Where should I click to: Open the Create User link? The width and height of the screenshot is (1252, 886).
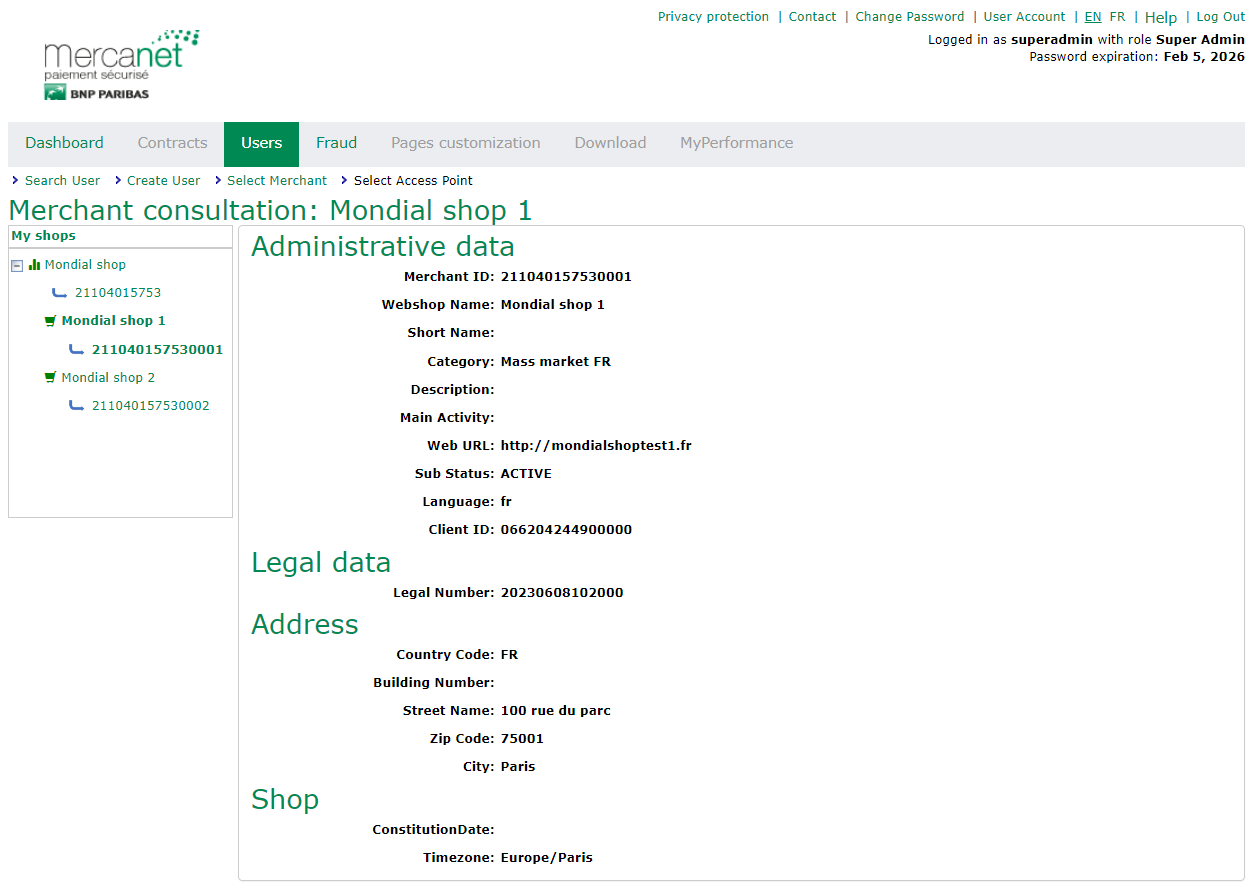pos(163,181)
